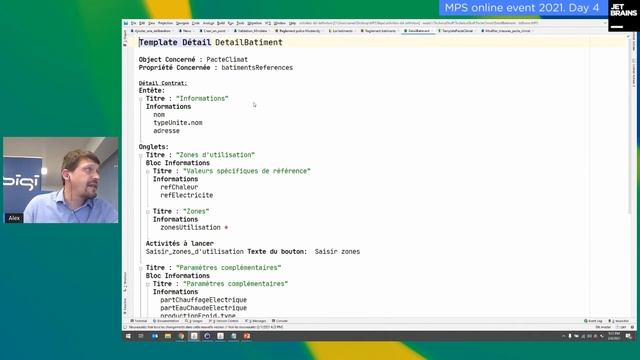640x360 pixels.
Task: Open the Window menu
Action: pyautogui.click(x=280, y=23)
